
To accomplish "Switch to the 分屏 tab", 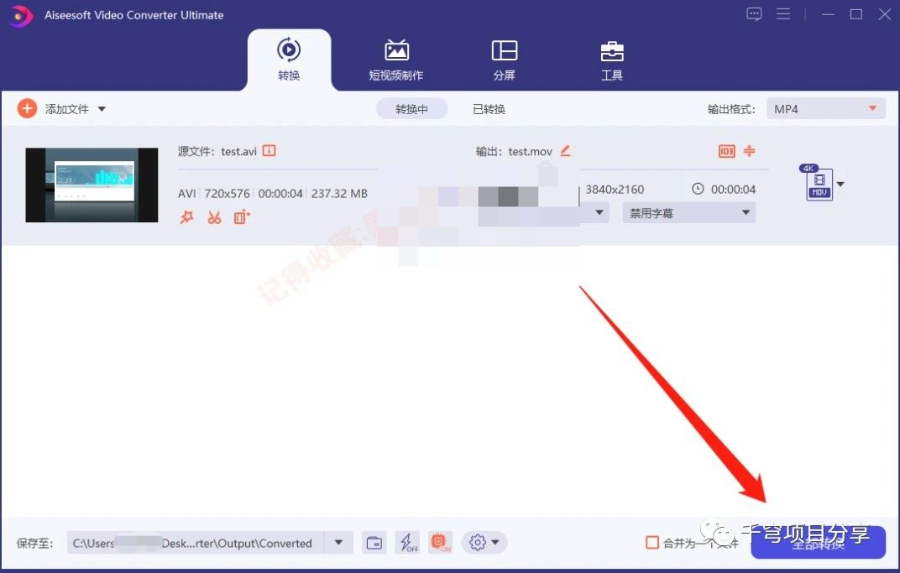I will click(504, 60).
